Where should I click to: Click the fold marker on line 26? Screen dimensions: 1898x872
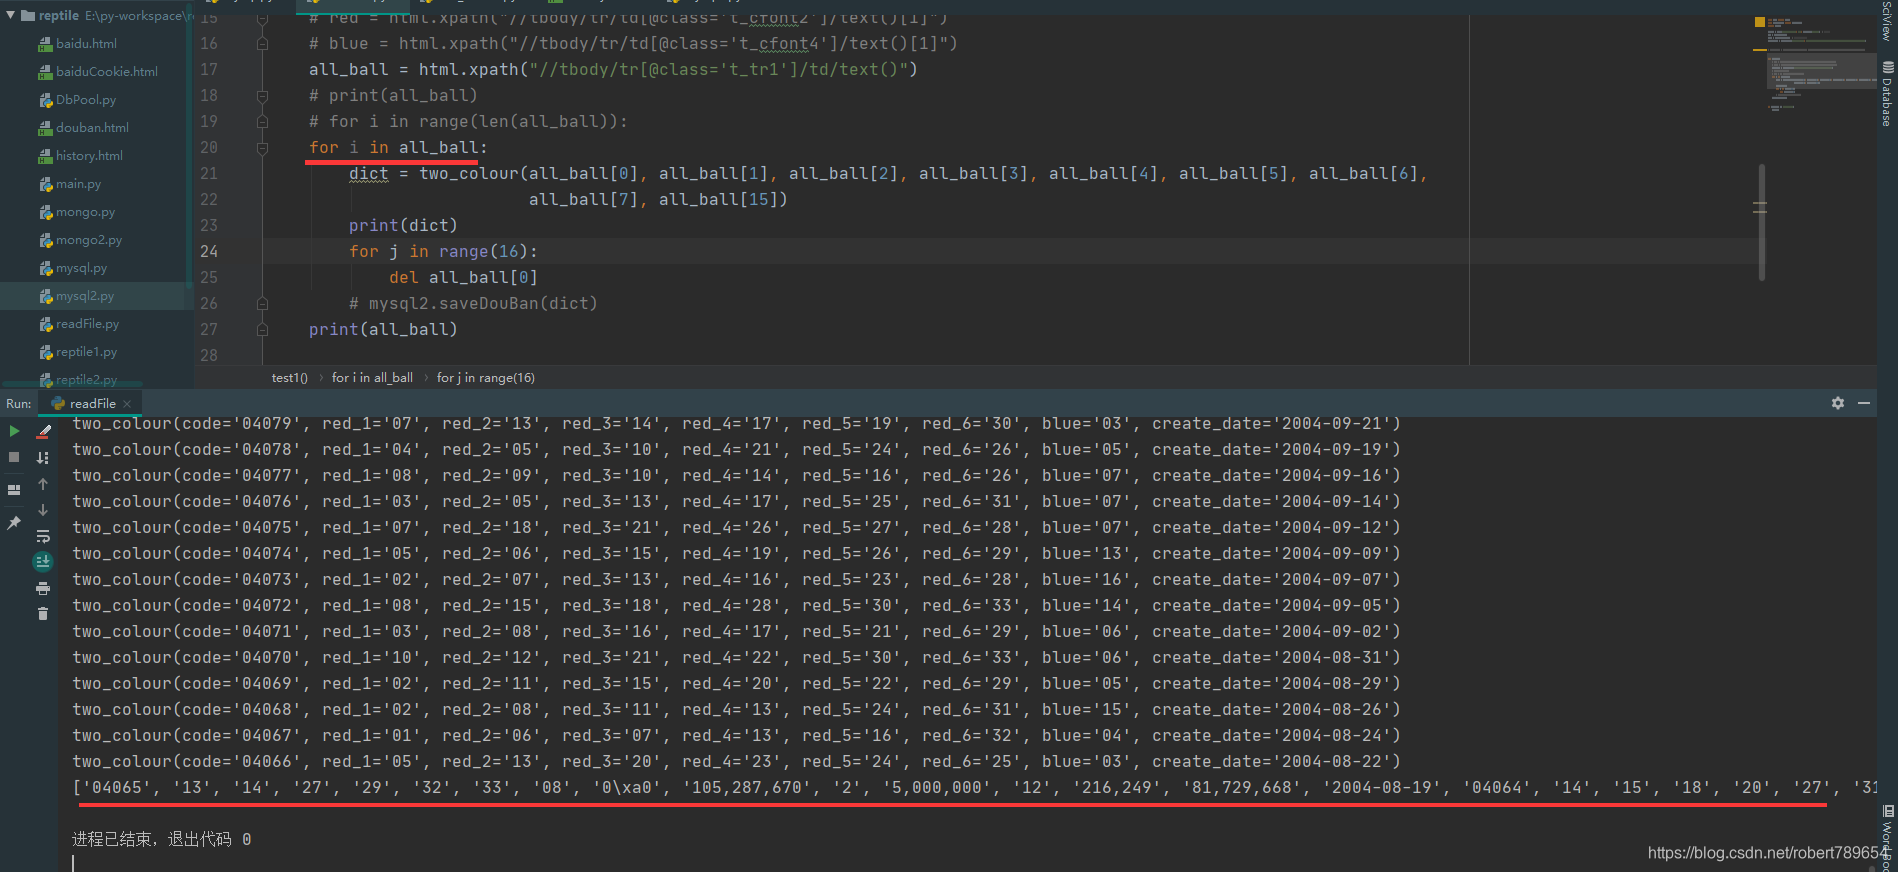pyautogui.click(x=262, y=304)
